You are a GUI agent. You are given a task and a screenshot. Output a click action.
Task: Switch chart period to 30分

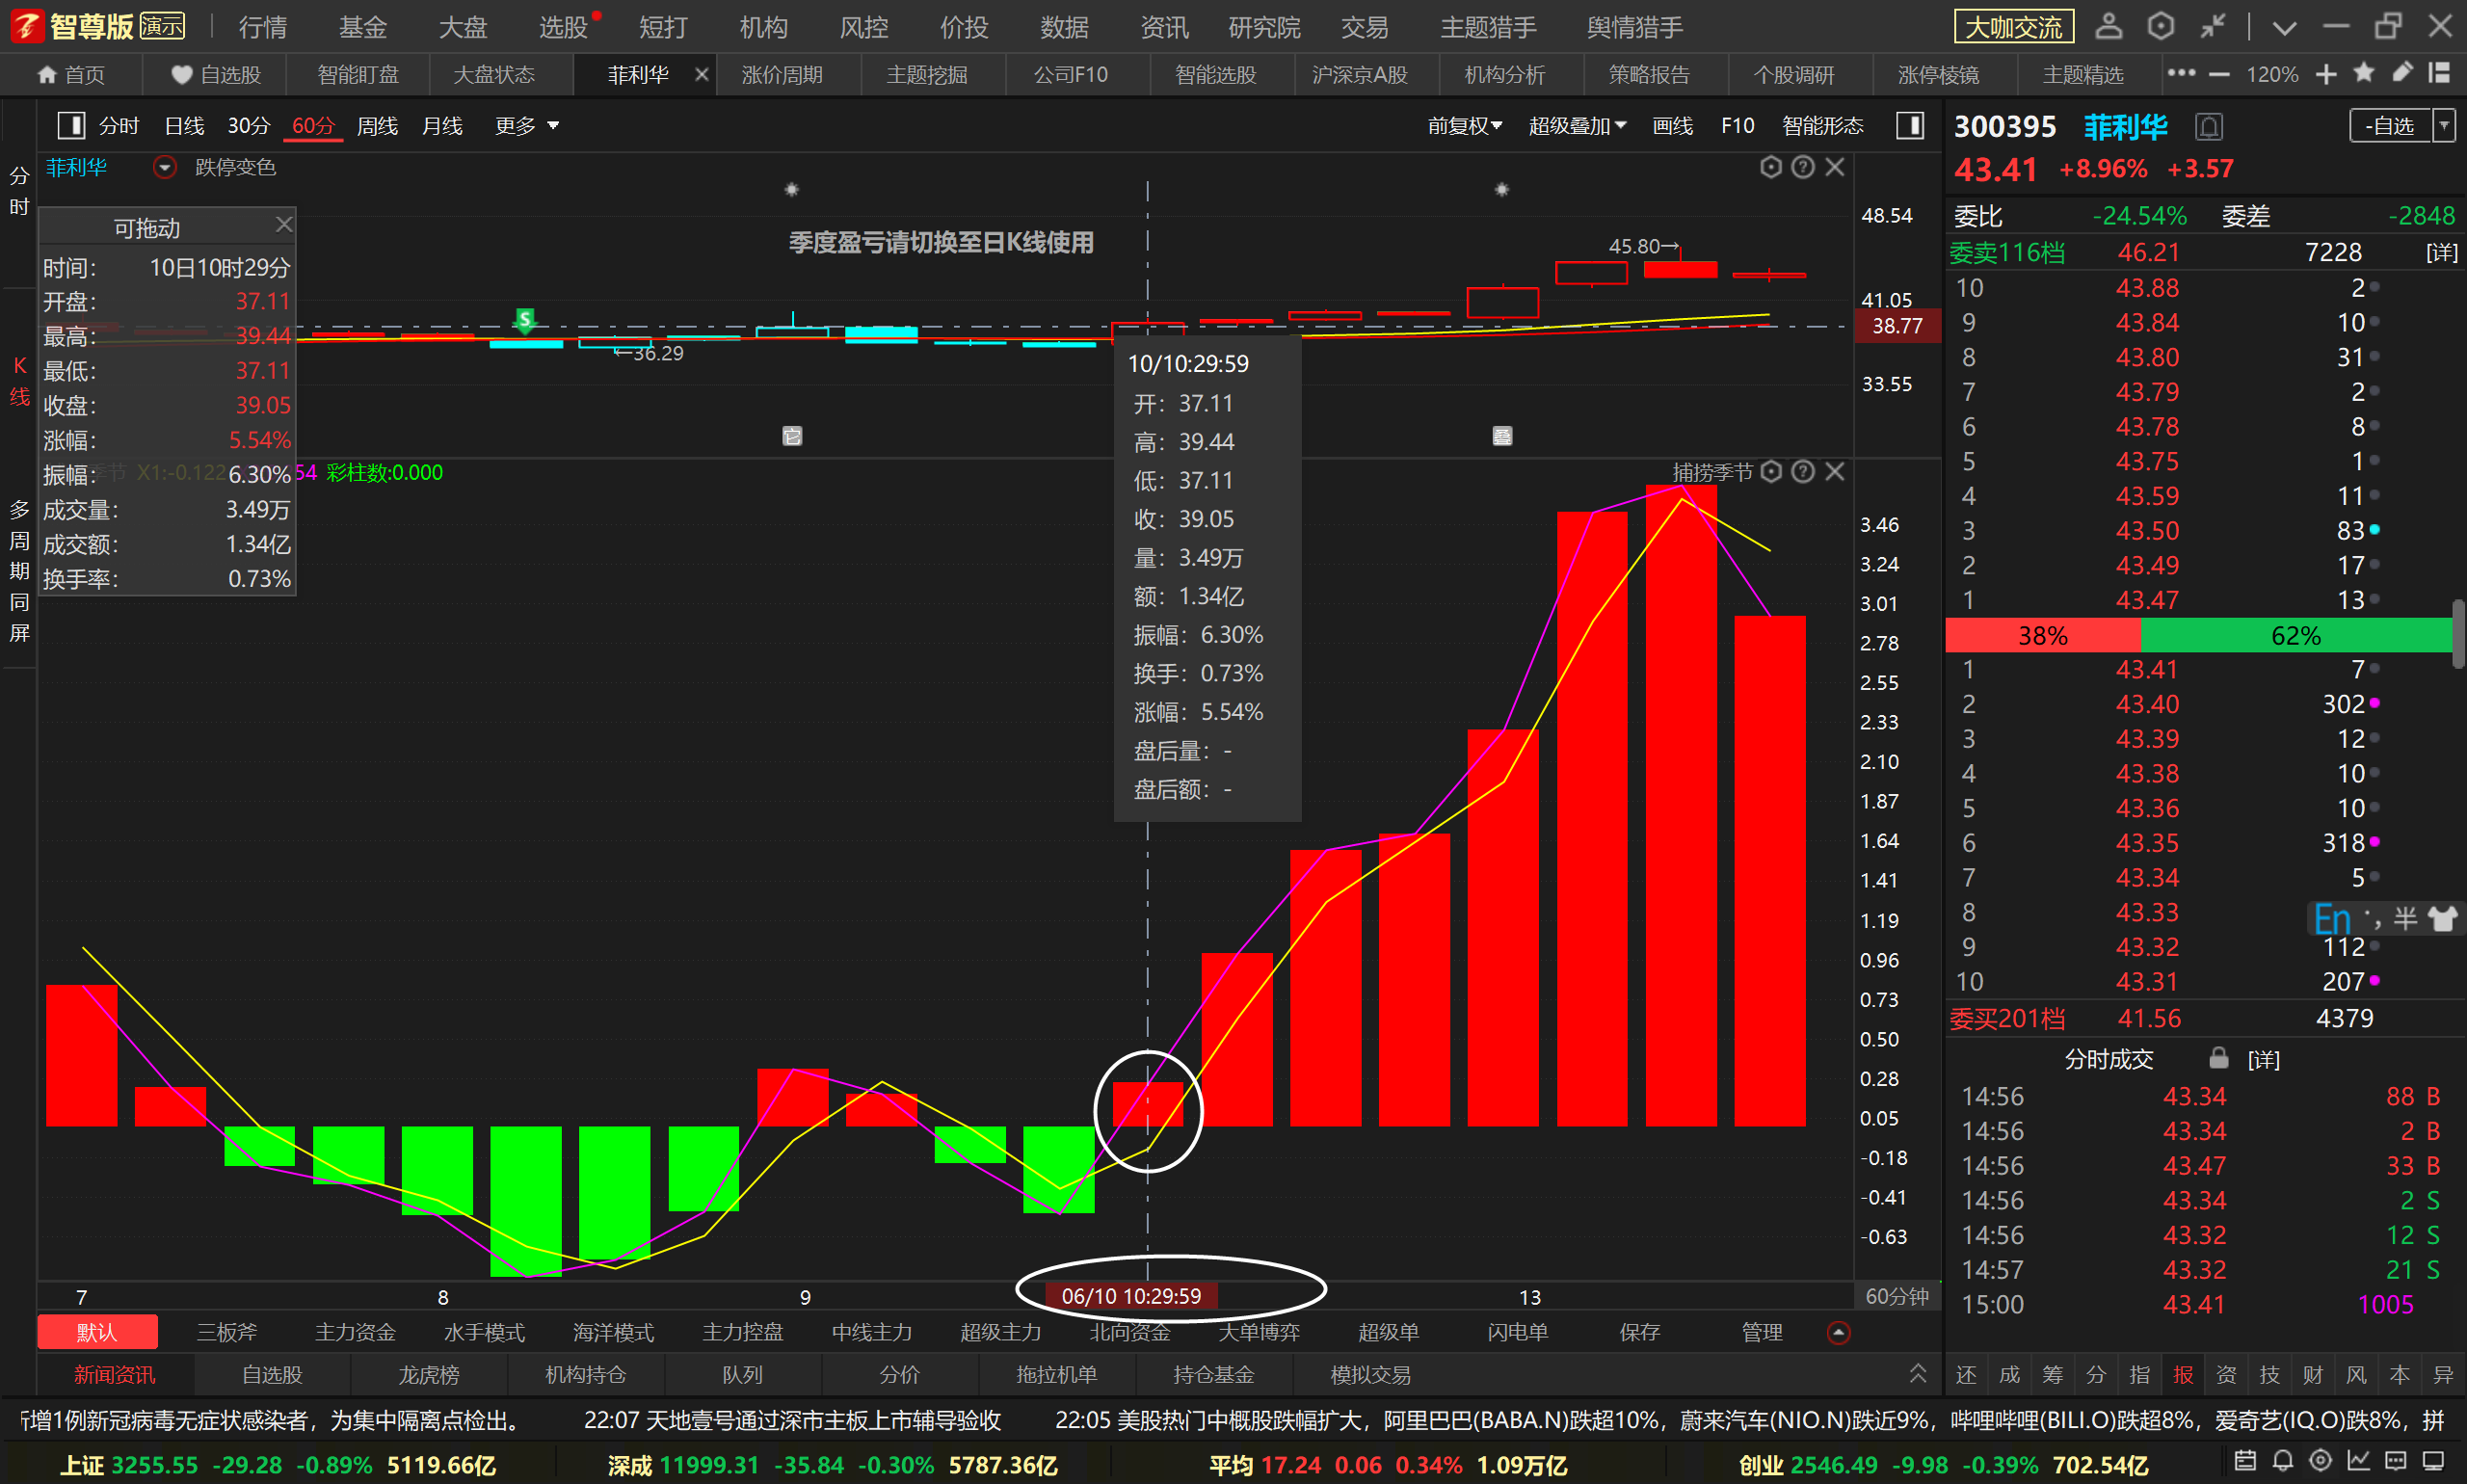pos(248,126)
